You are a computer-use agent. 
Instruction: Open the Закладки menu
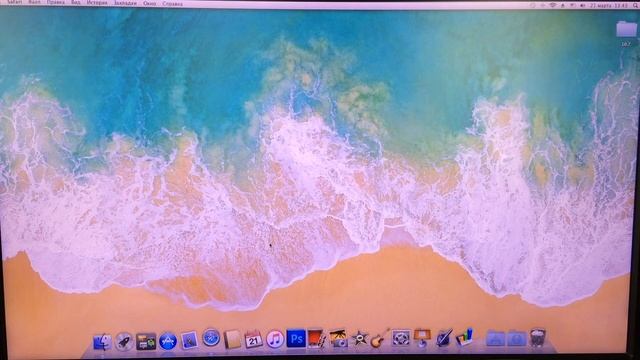tap(125, 3)
